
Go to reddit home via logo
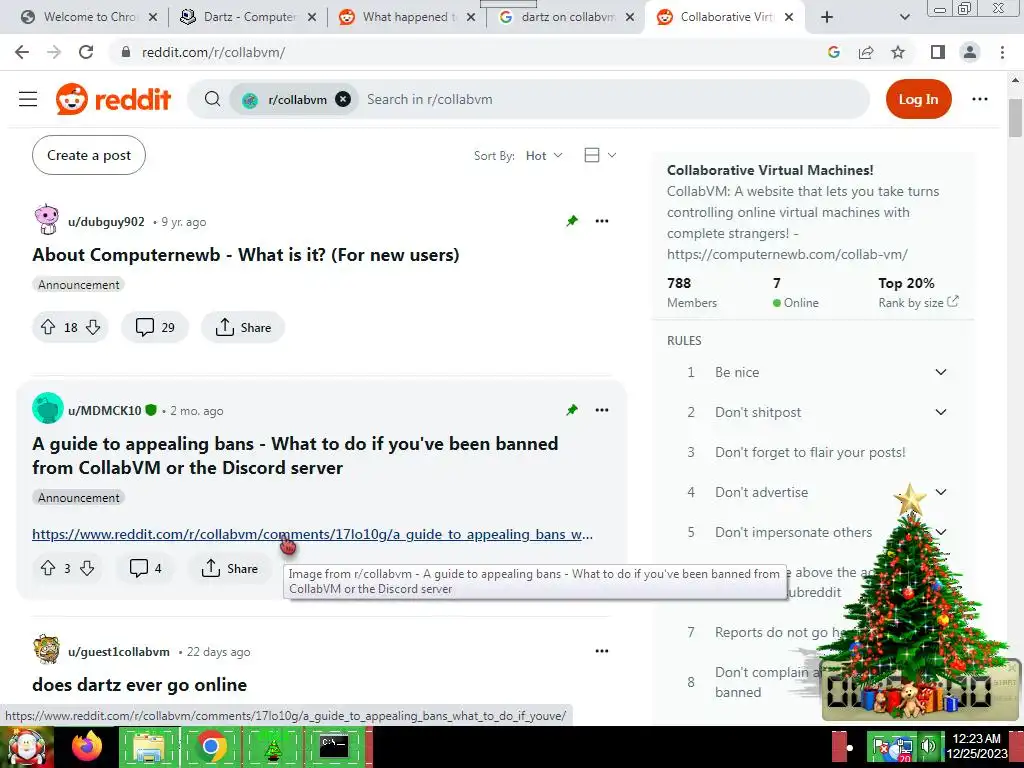click(113, 99)
